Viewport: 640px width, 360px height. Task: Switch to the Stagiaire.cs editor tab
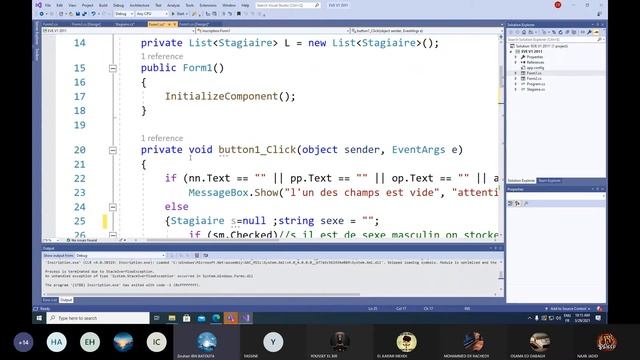pyautogui.click(x=125, y=24)
